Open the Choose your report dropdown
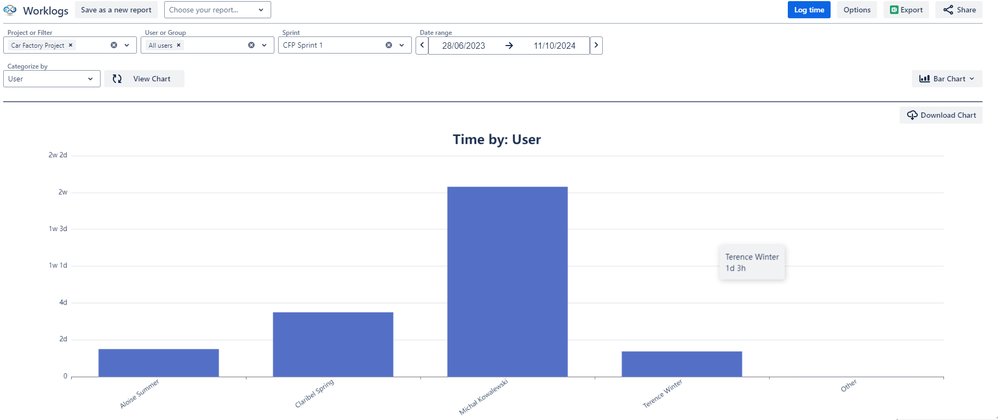Screen dimensions: 998x420 pos(218,10)
